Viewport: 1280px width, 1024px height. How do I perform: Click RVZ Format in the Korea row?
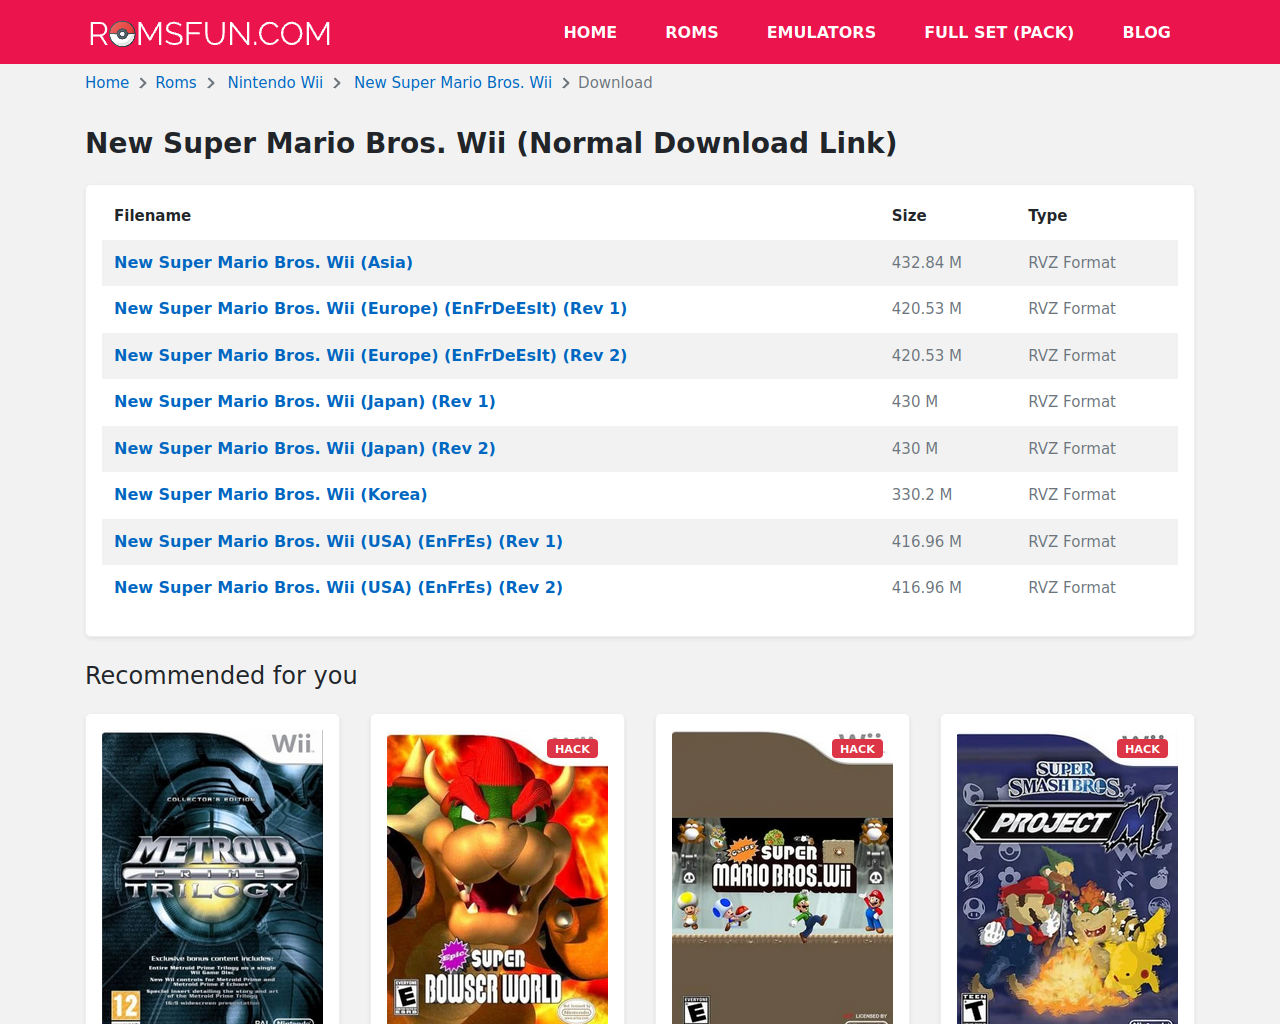tap(1071, 494)
